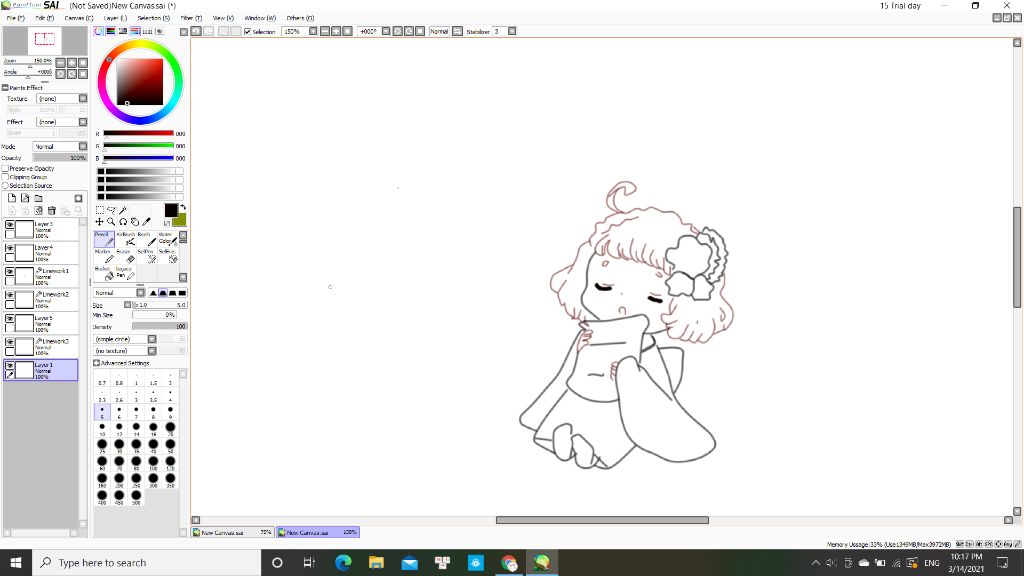
Task: Select the AirBrush tool
Action: tap(125, 239)
